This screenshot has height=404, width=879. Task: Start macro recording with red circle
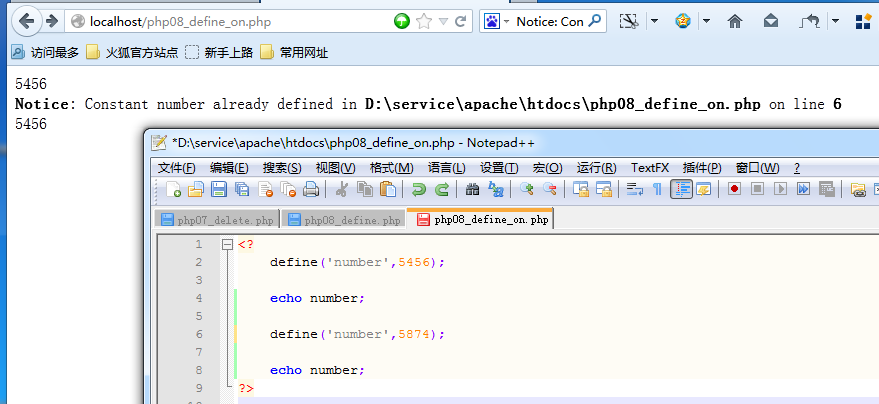pos(734,189)
